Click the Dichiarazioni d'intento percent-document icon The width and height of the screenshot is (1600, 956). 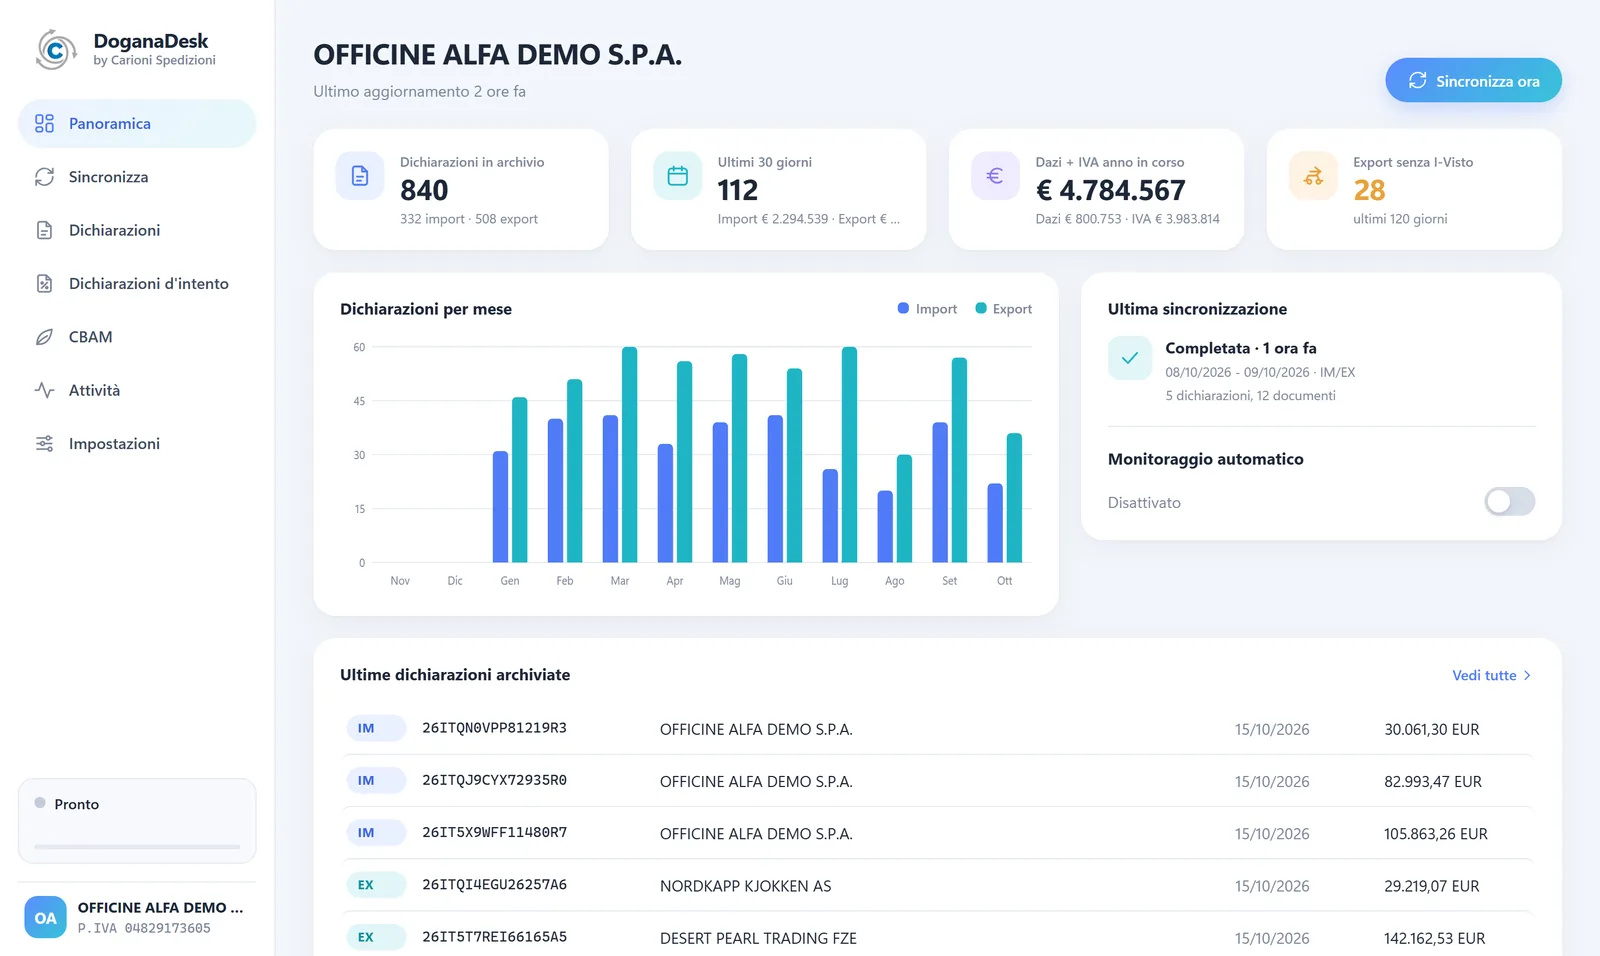[44, 284]
